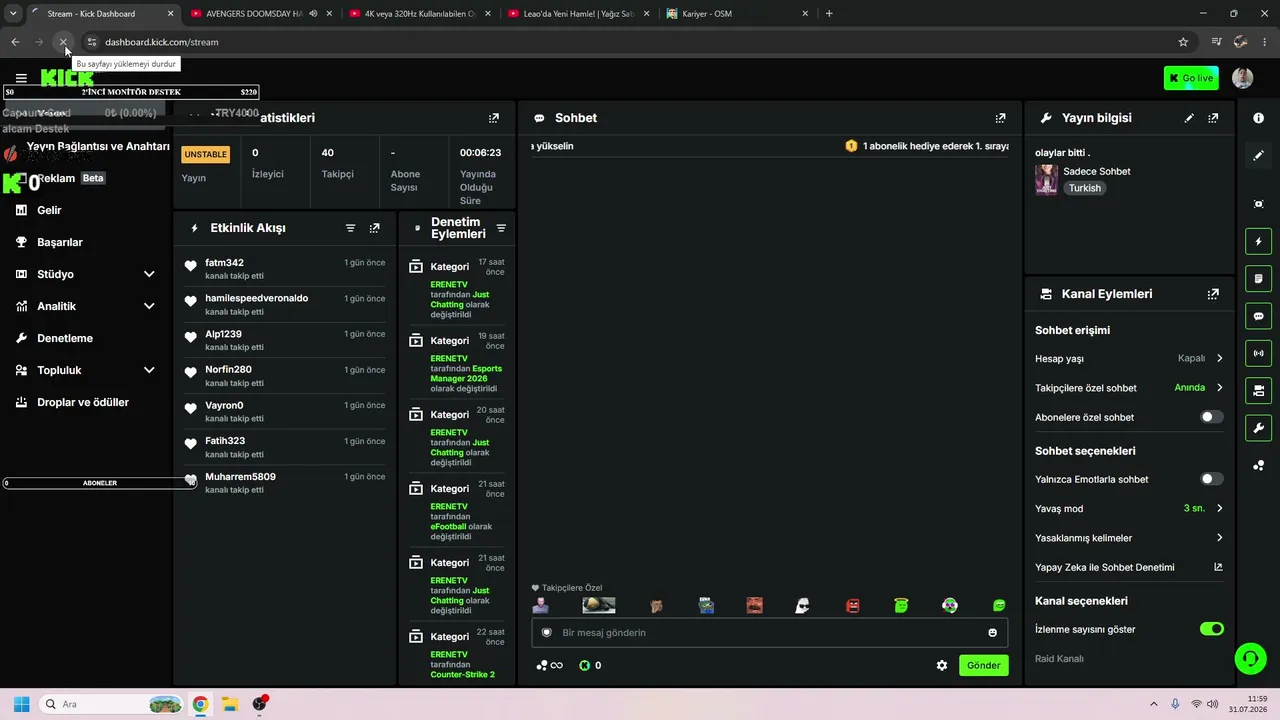Toggle the channel actions icon in right rail

1258,390
